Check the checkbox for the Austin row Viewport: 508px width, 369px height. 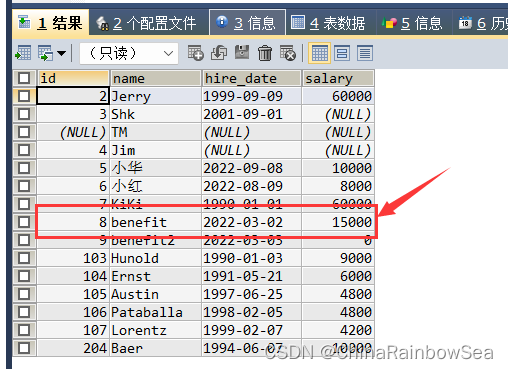pos(24,294)
